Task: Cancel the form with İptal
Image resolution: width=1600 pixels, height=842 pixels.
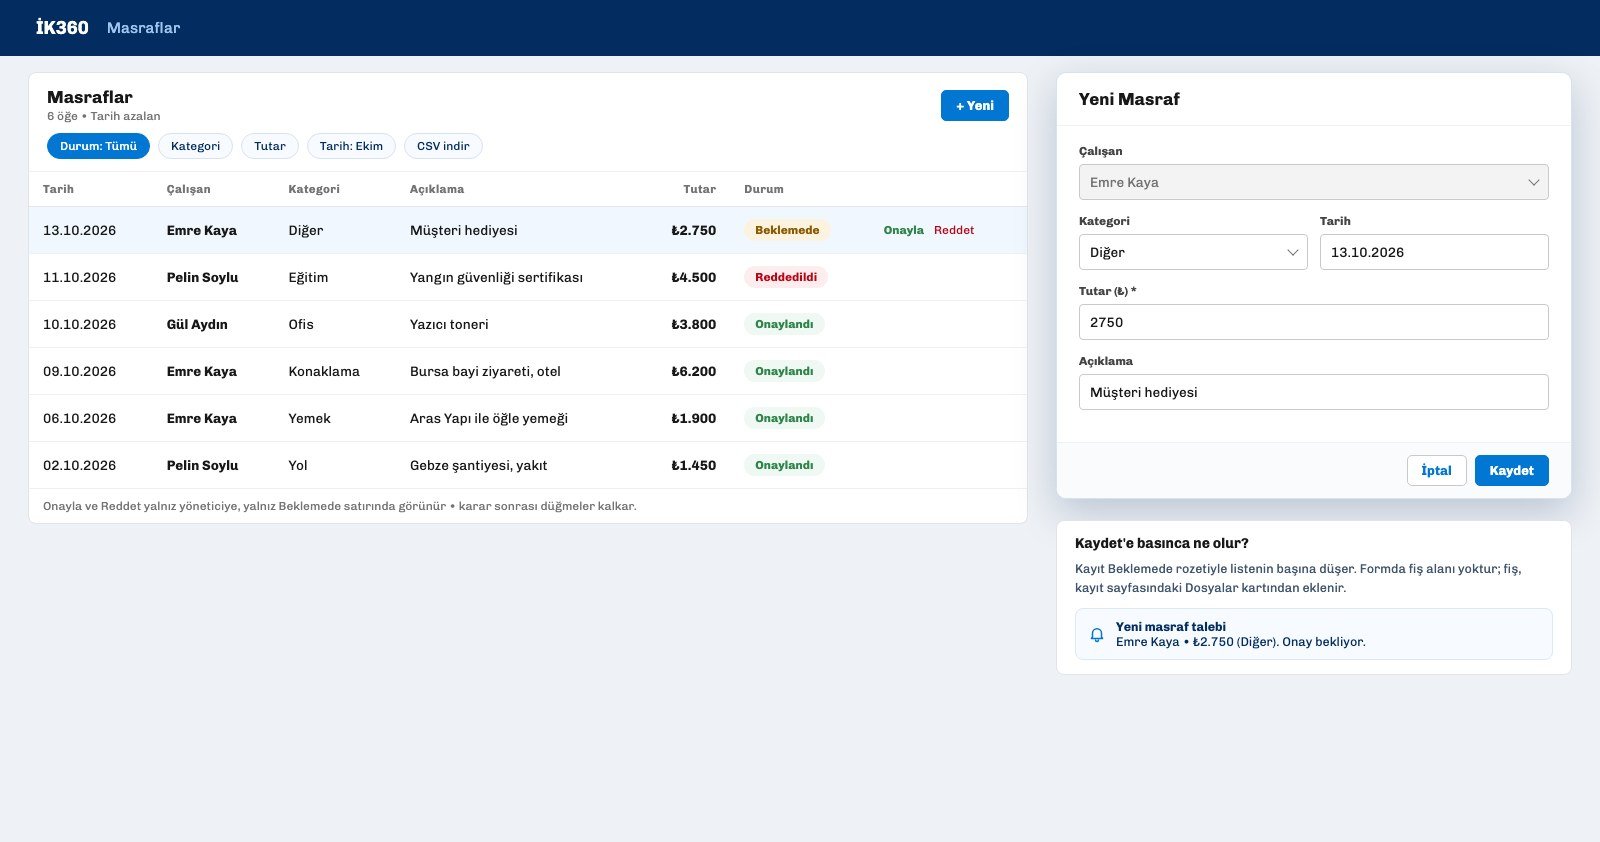Action: point(1437,471)
